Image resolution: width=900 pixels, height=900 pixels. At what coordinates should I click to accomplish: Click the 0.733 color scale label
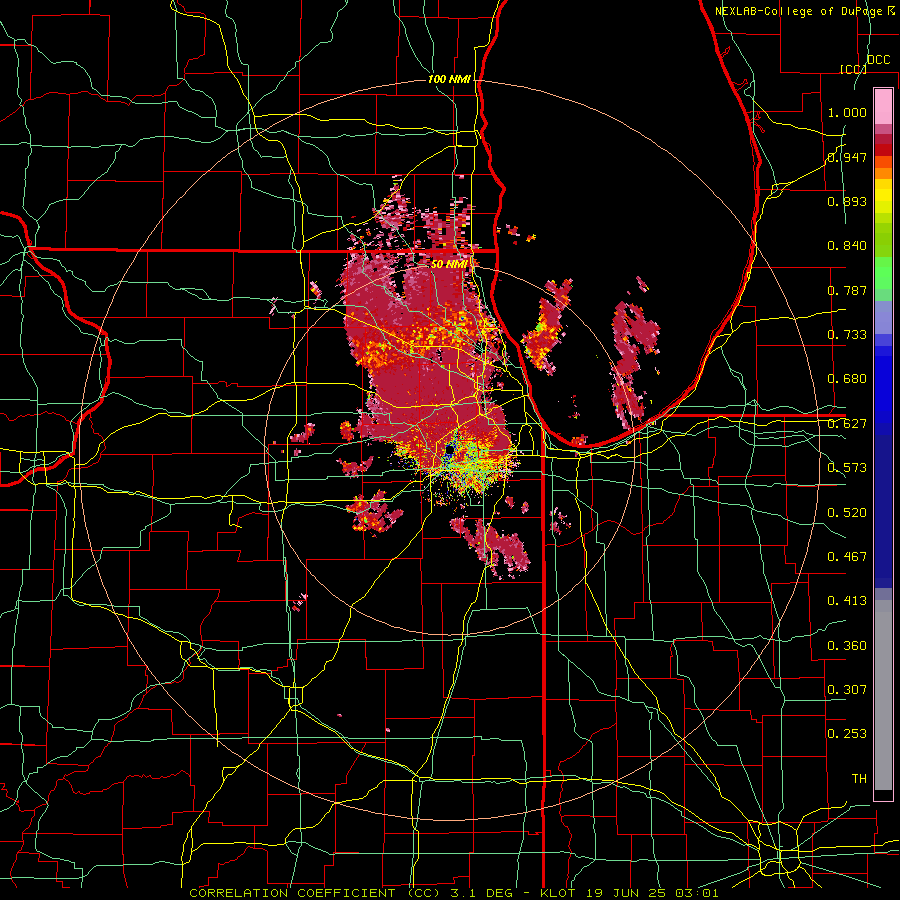click(x=847, y=335)
